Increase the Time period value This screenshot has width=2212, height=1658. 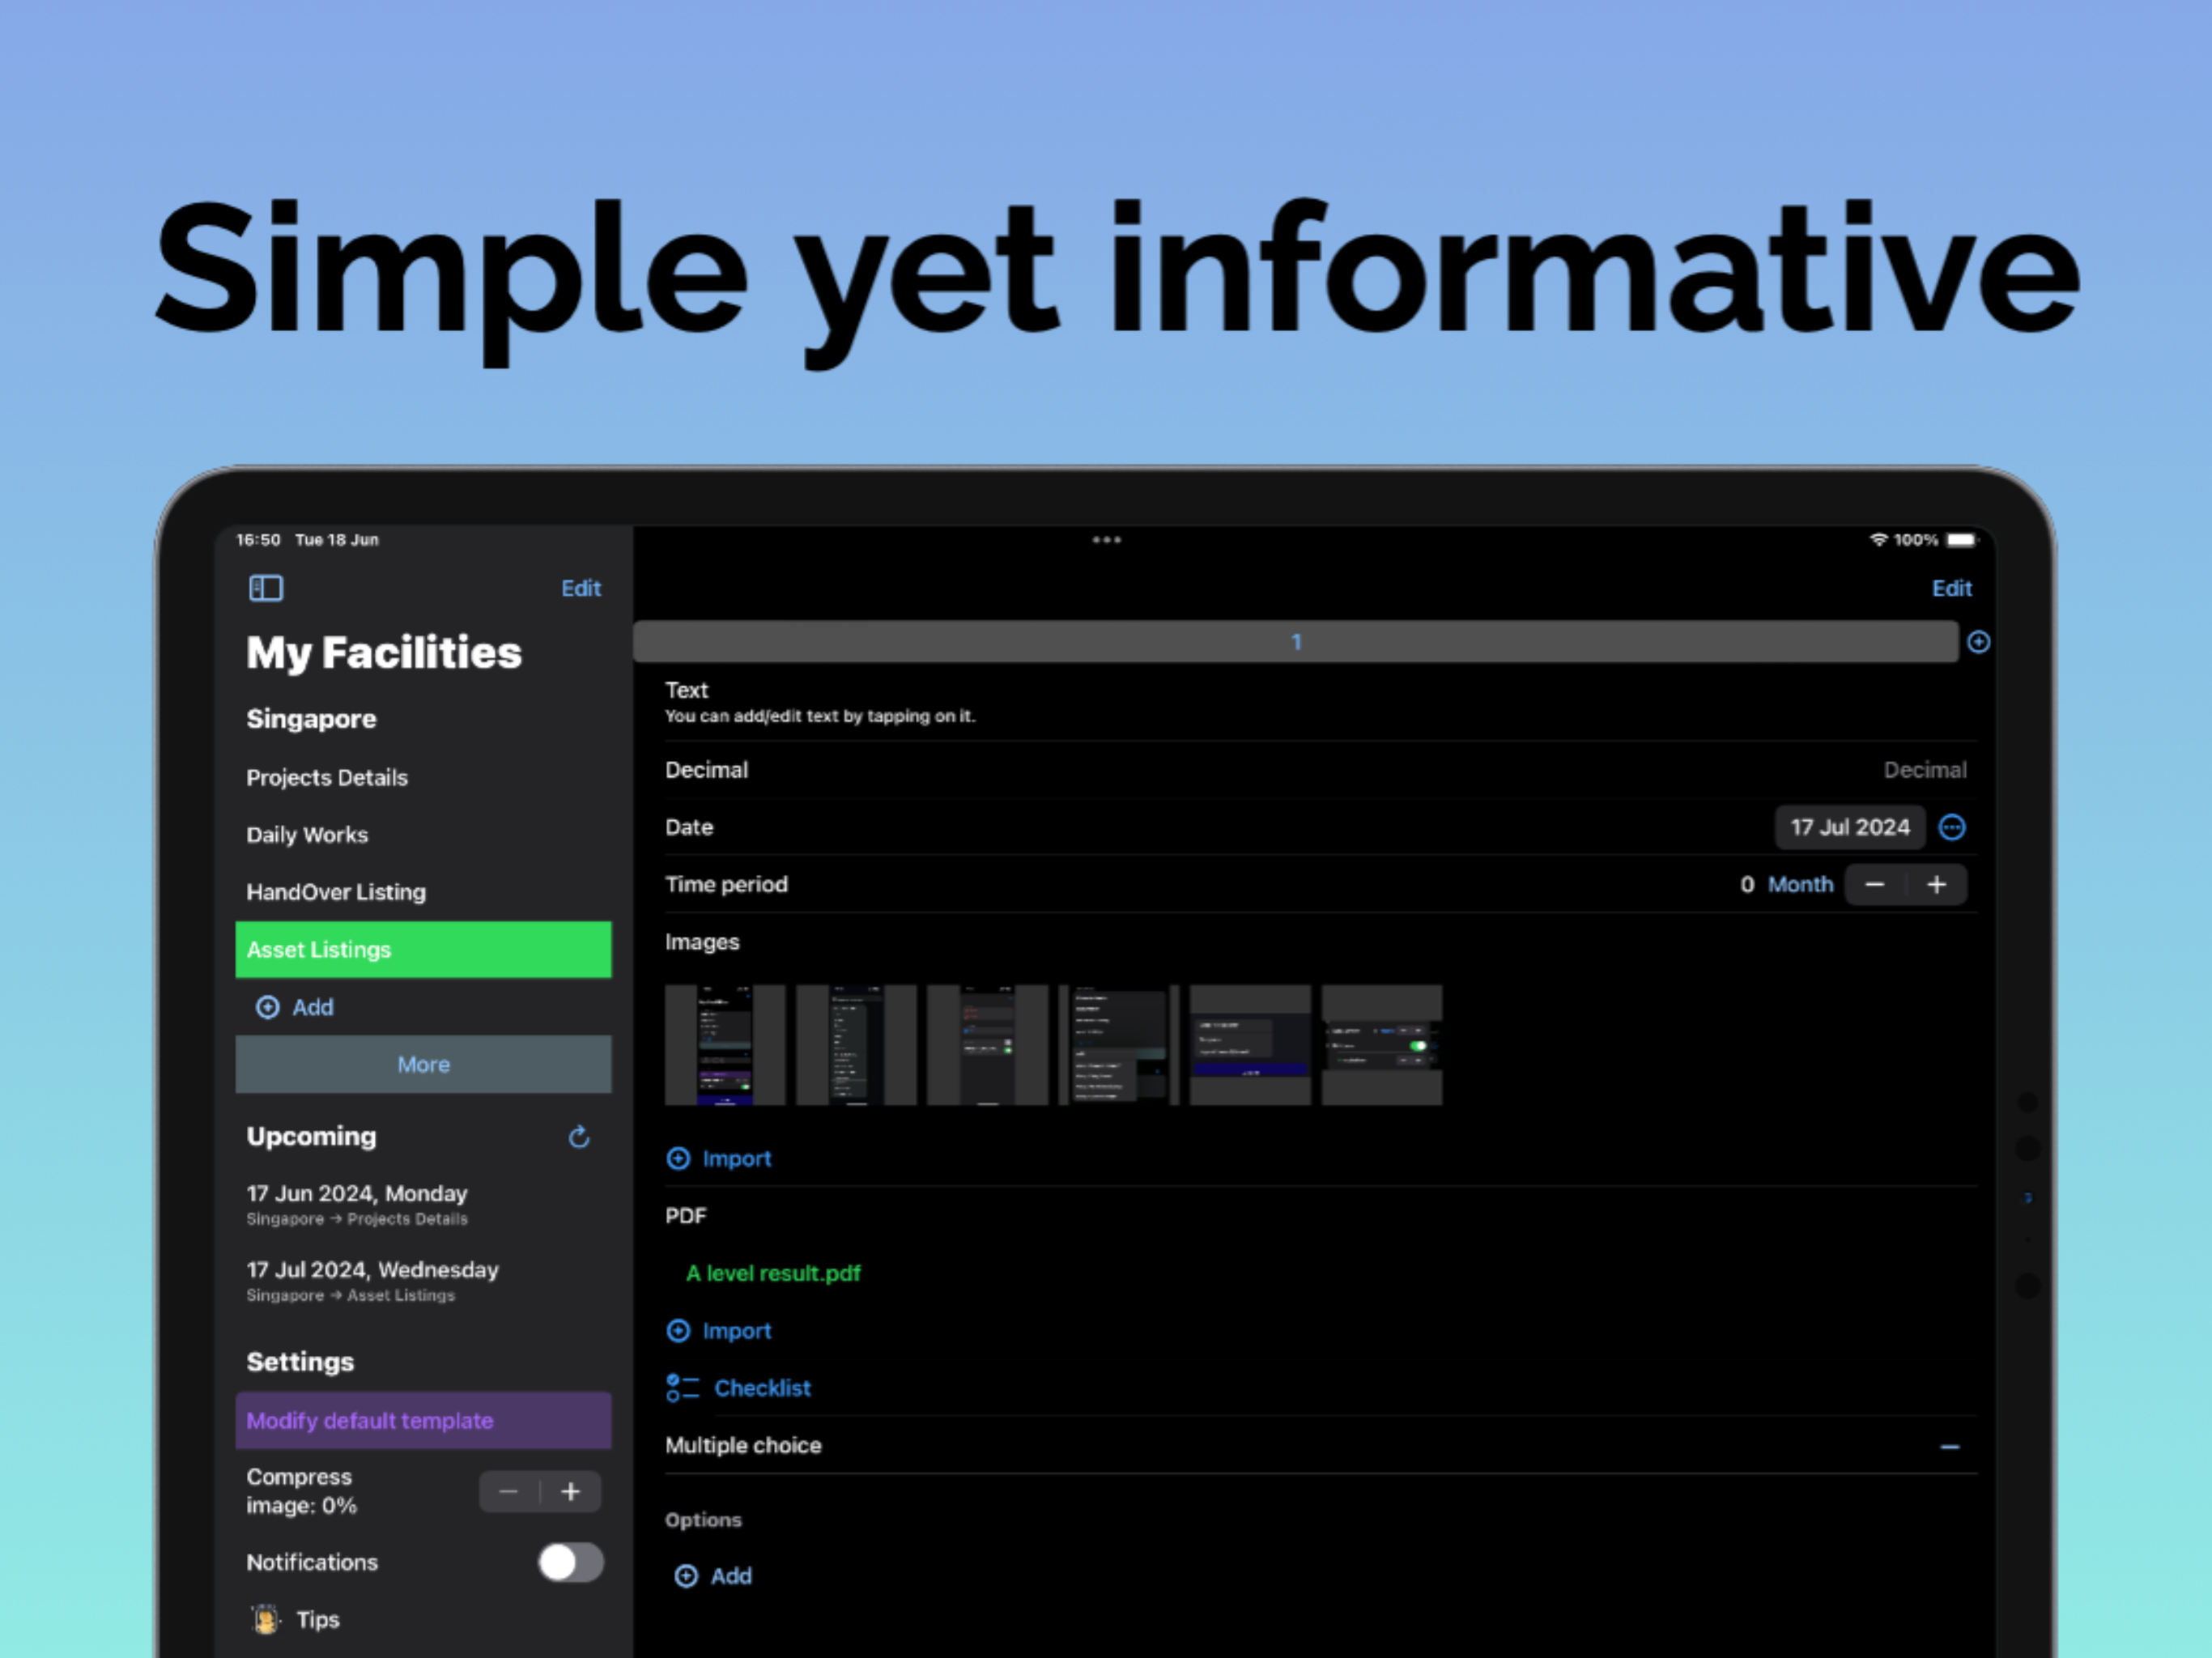pyautogui.click(x=1937, y=884)
